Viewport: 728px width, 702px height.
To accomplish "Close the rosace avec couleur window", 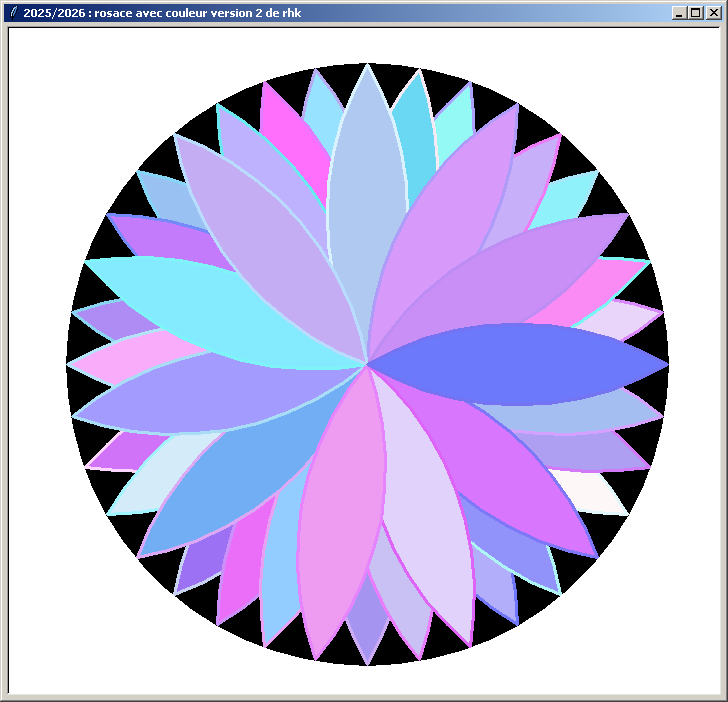I will pos(713,13).
